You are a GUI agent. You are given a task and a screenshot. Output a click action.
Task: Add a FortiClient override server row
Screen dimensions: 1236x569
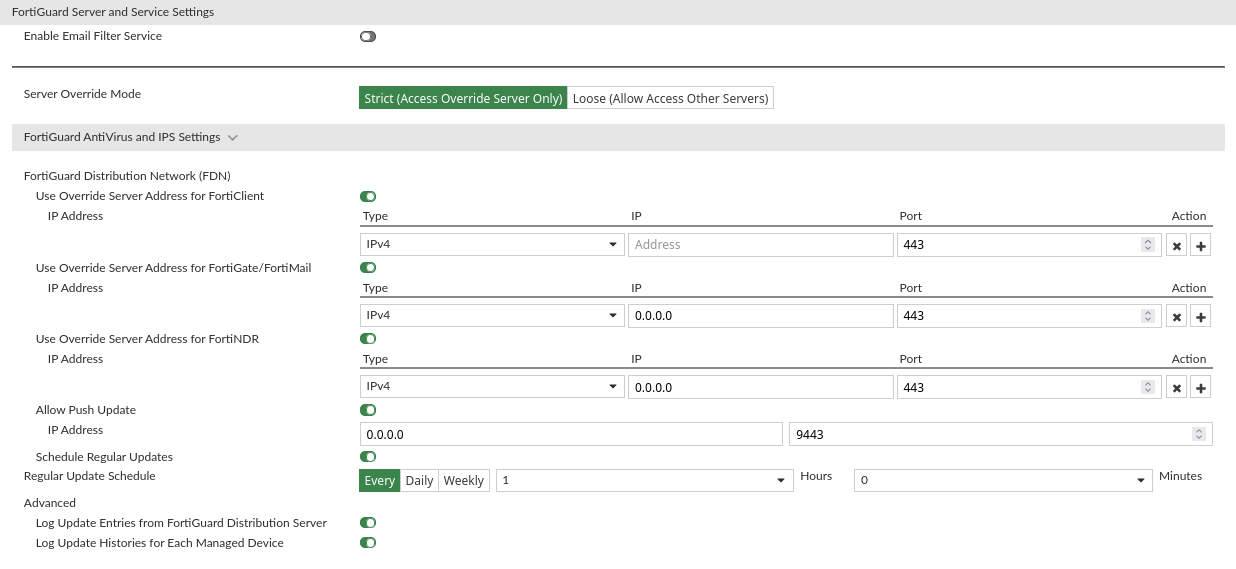point(1201,246)
